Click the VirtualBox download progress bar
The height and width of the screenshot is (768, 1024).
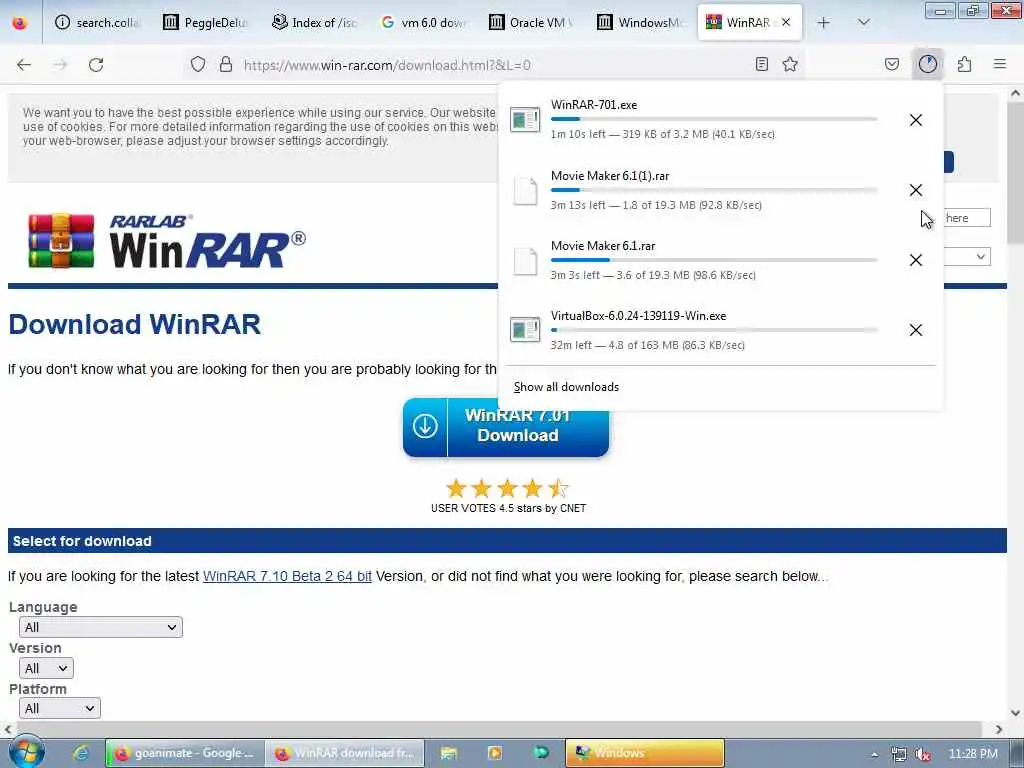(x=714, y=330)
